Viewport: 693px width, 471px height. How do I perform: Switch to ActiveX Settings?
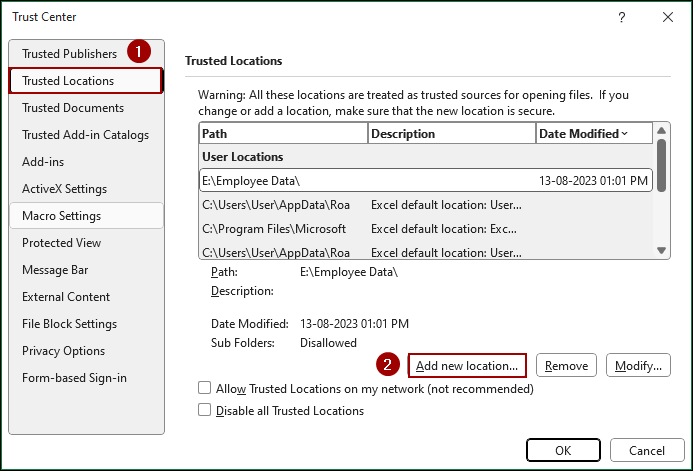point(86,189)
